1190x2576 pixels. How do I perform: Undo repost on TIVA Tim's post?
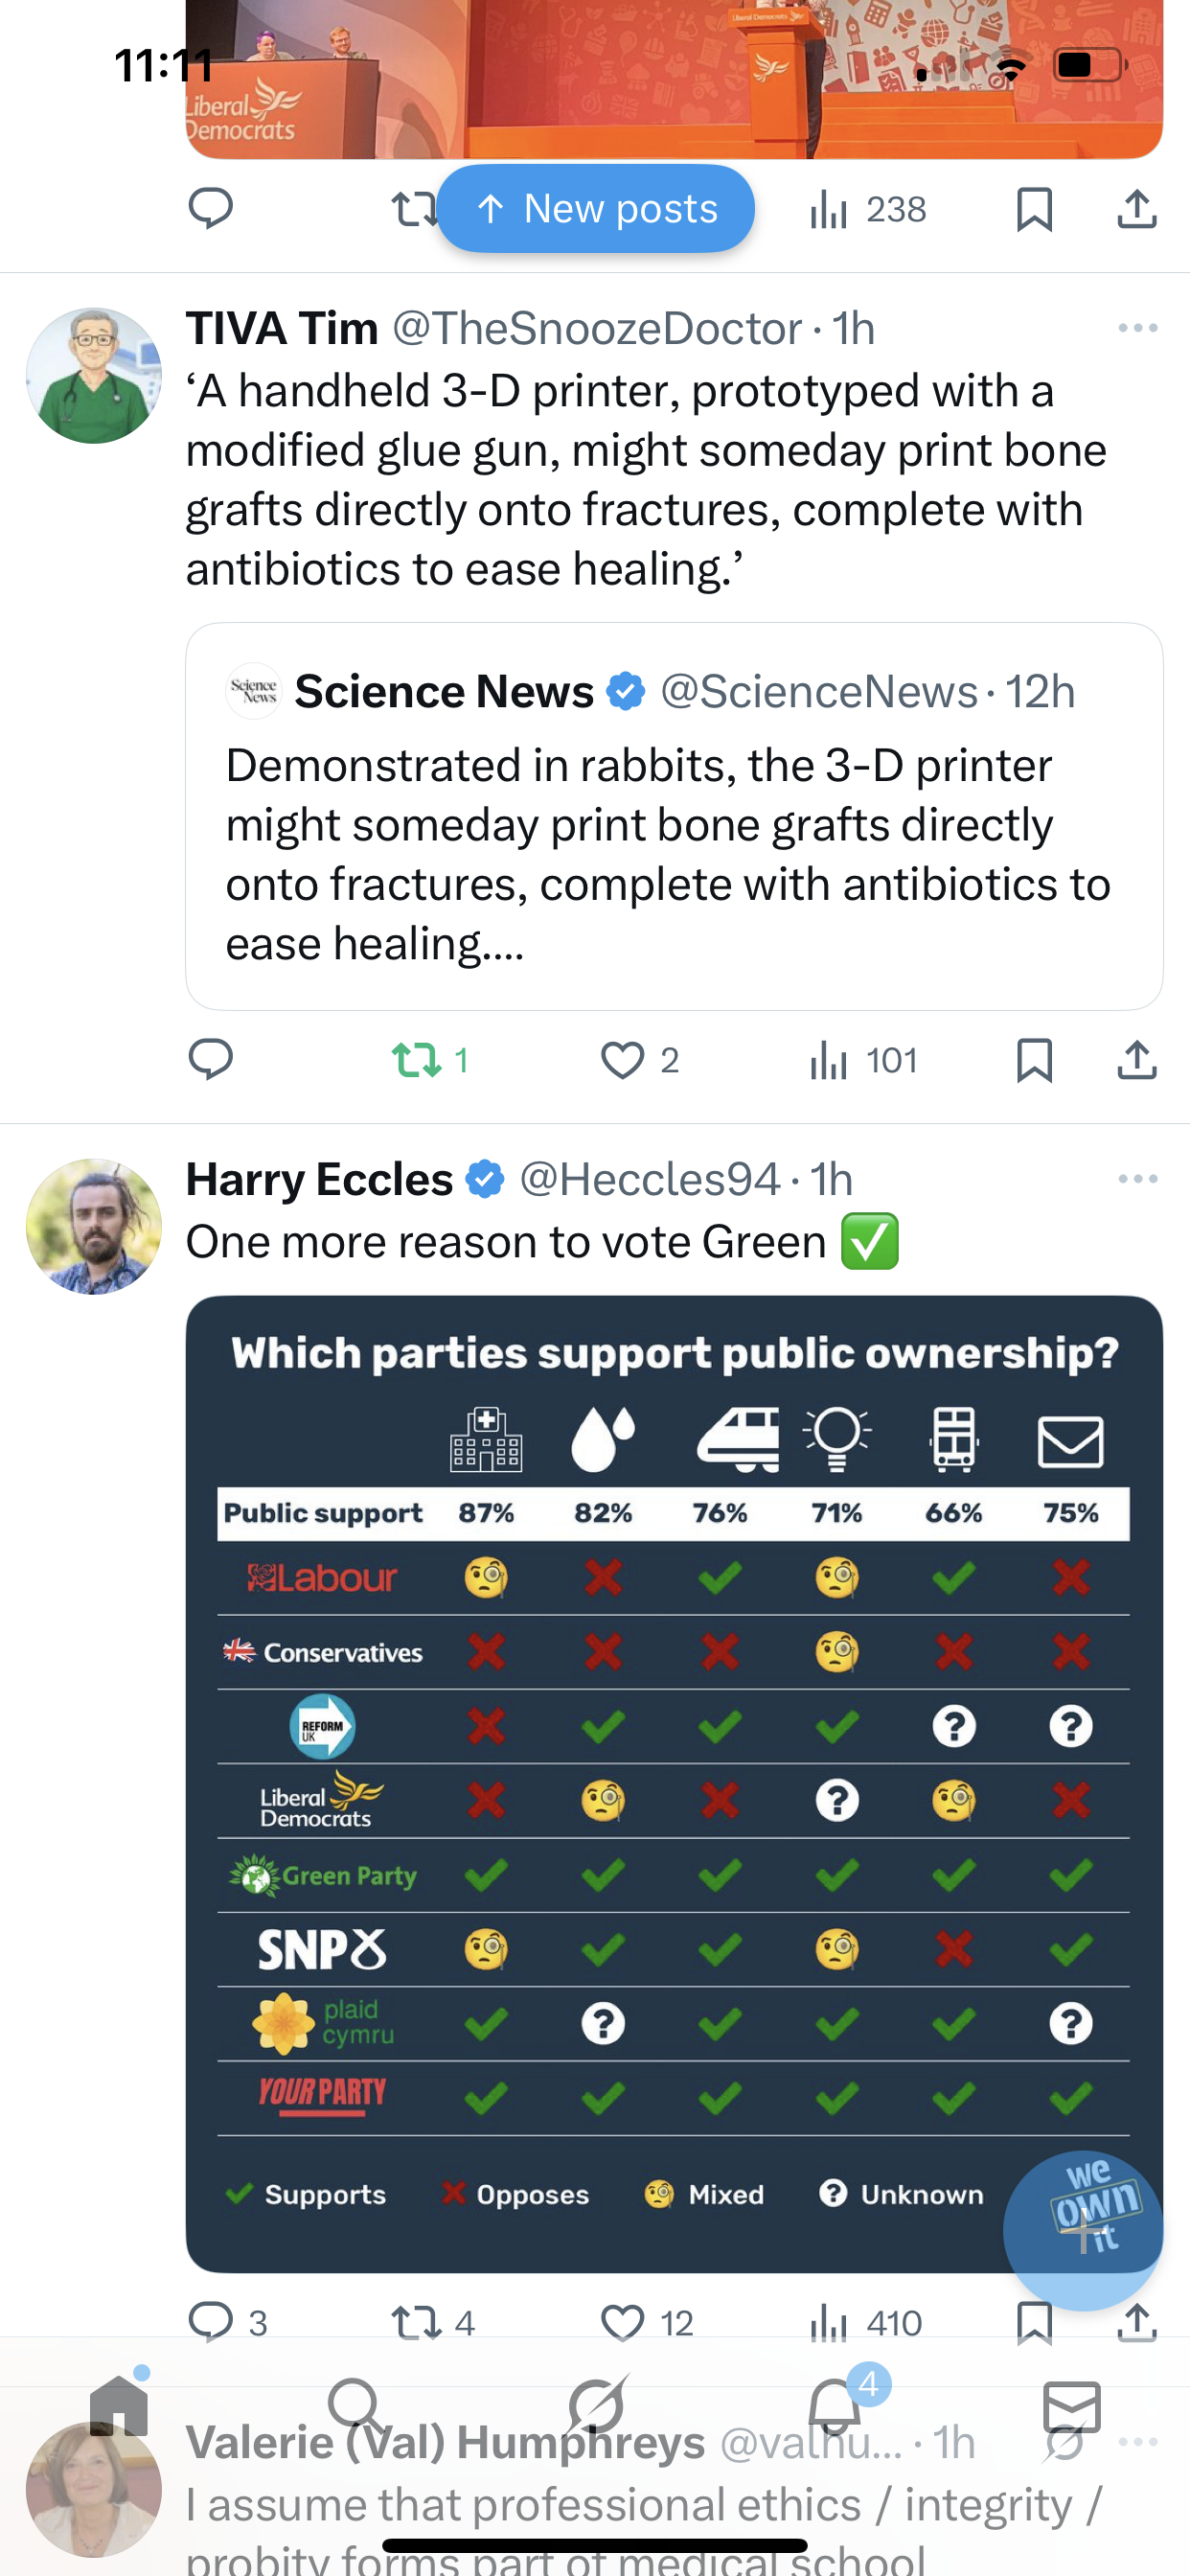pyautogui.click(x=416, y=1060)
